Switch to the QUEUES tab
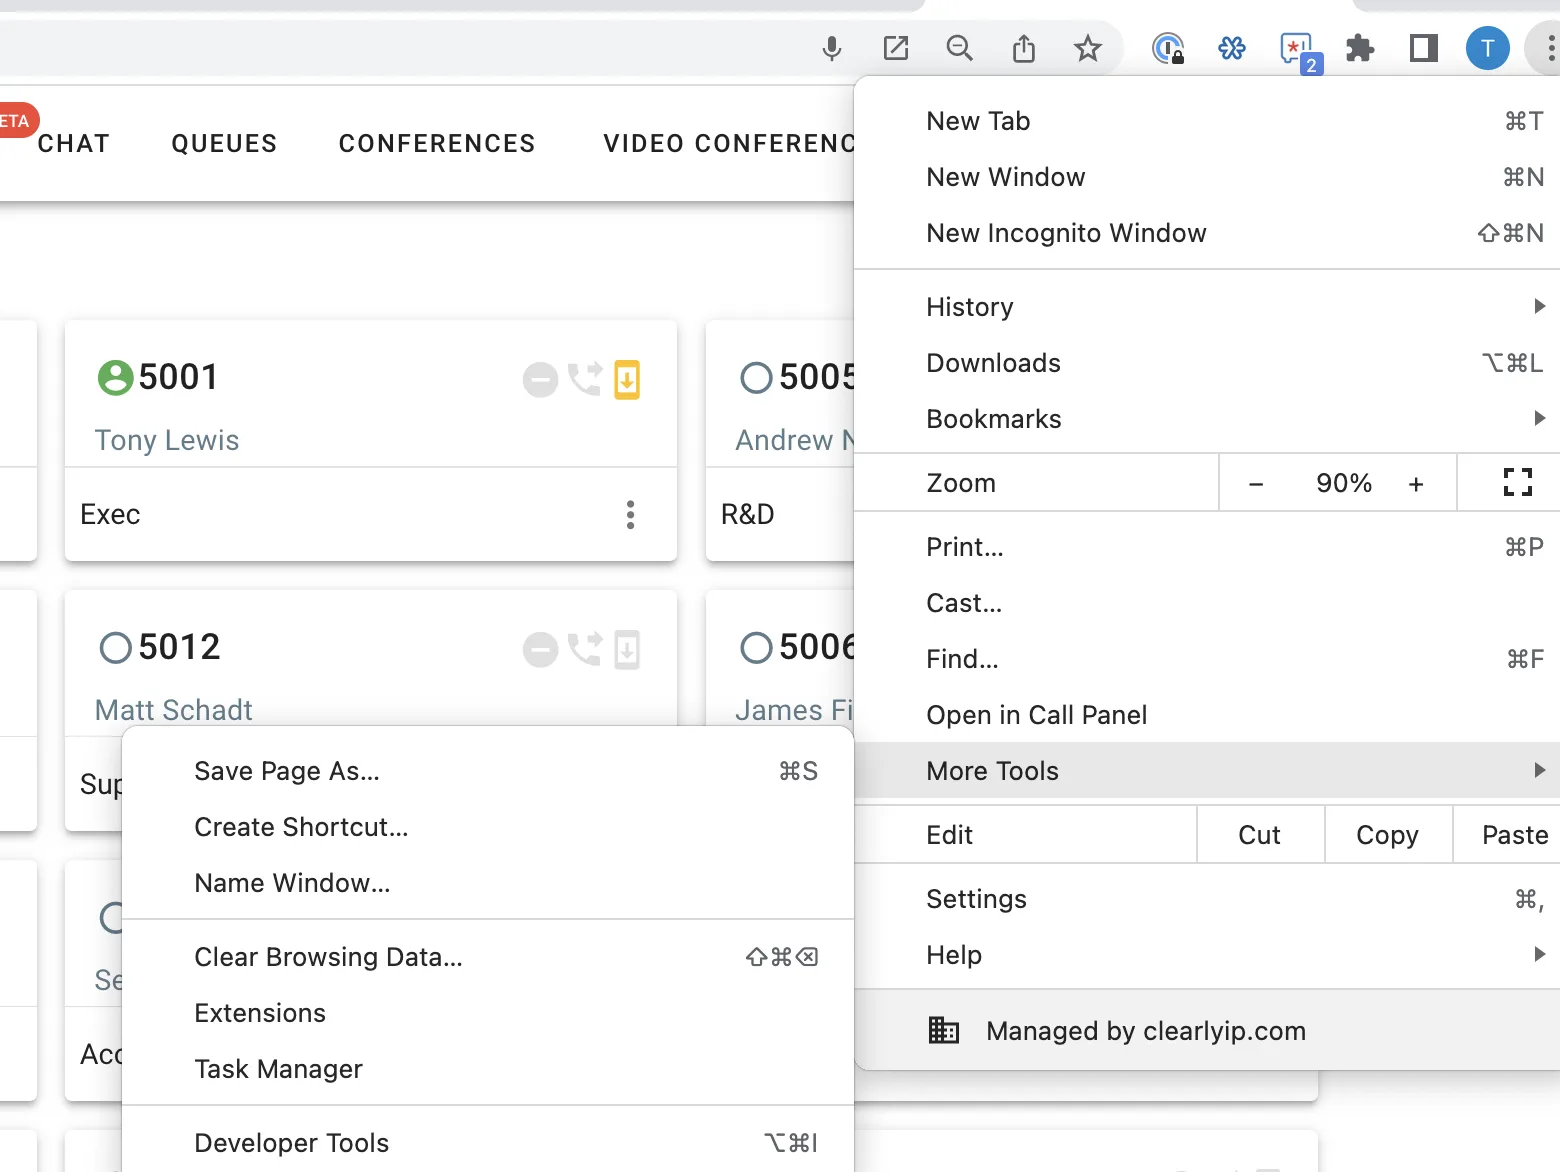1560x1172 pixels. click(224, 144)
